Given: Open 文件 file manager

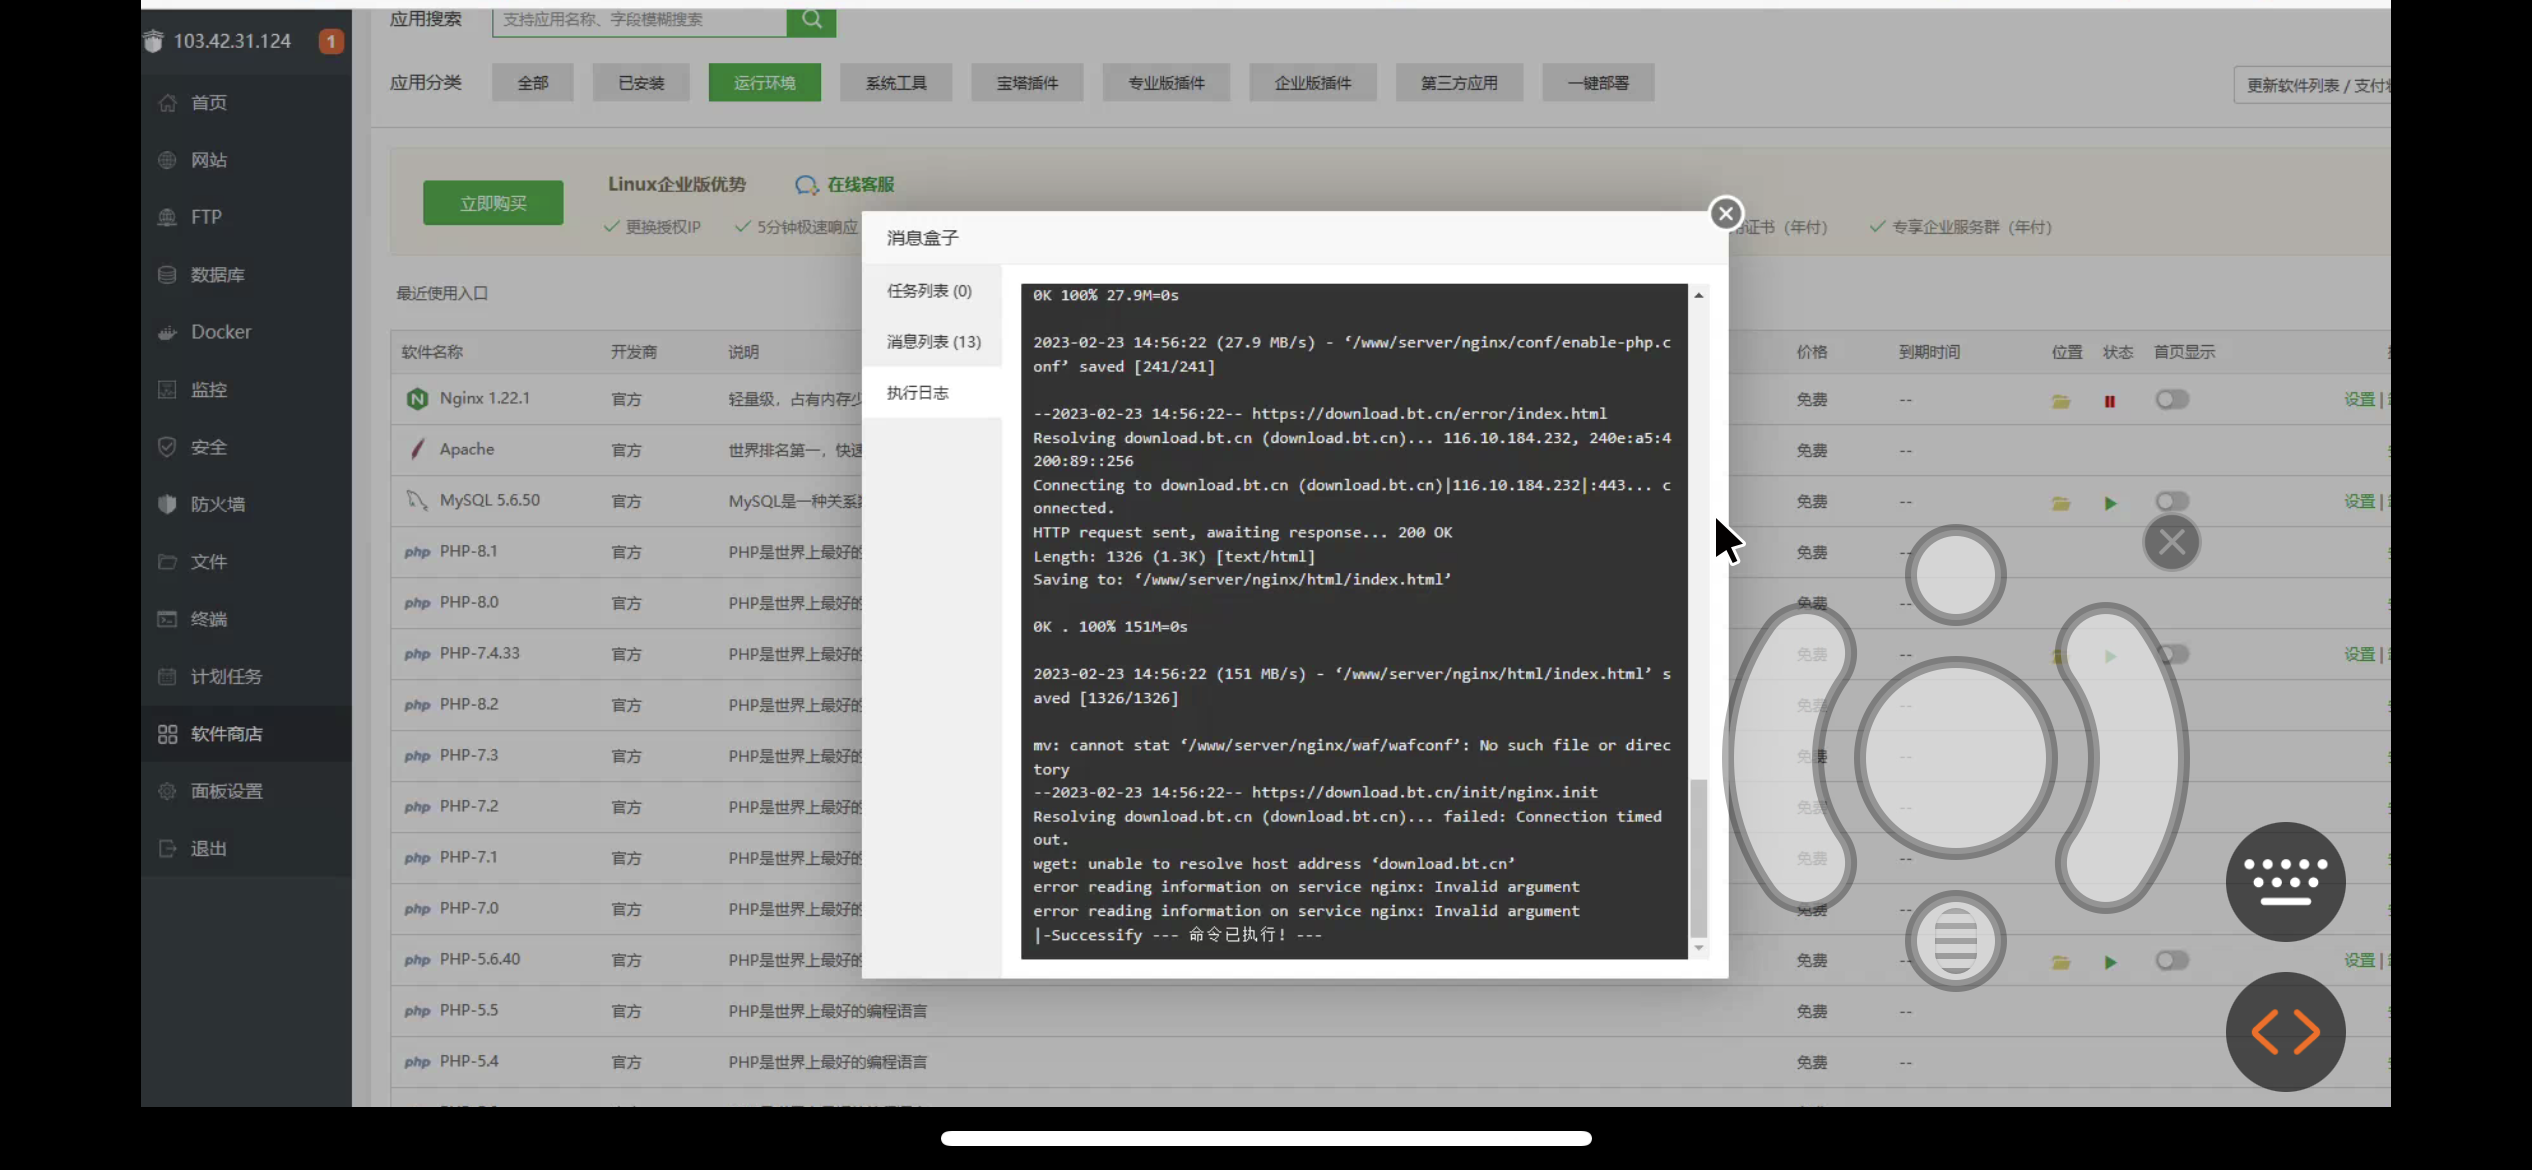Looking at the screenshot, I should point(245,562).
